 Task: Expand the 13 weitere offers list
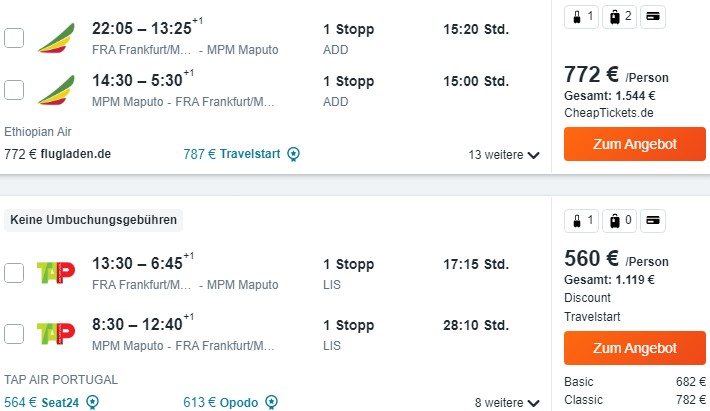pos(504,155)
